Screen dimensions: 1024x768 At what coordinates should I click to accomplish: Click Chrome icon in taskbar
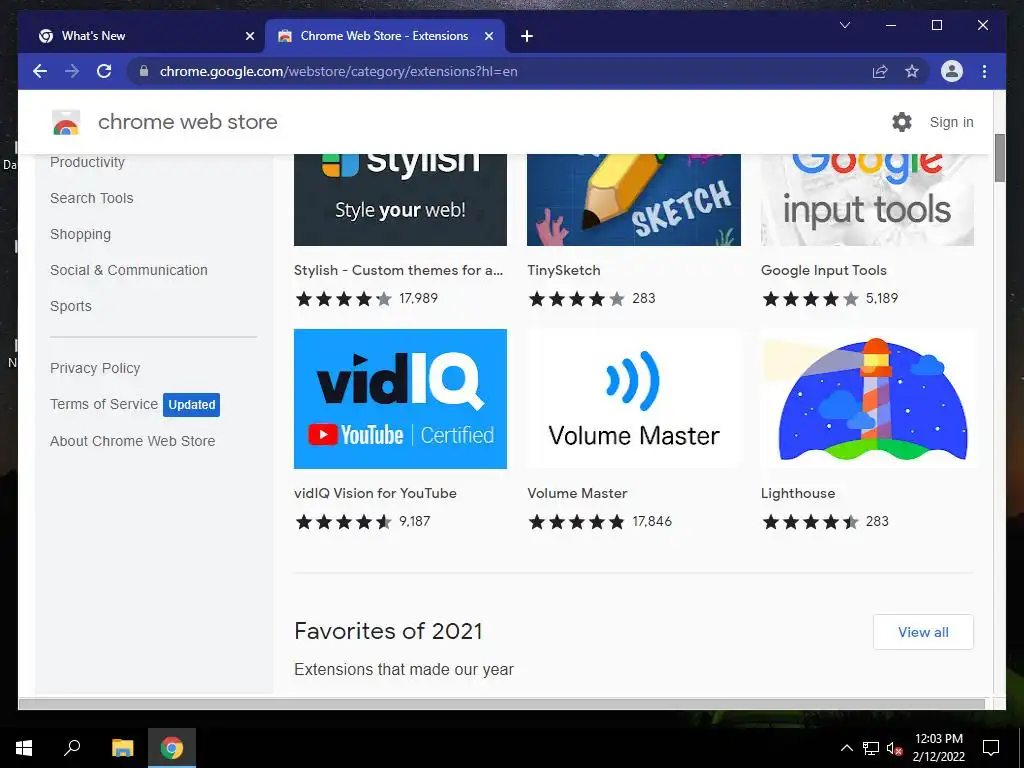point(172,748)
